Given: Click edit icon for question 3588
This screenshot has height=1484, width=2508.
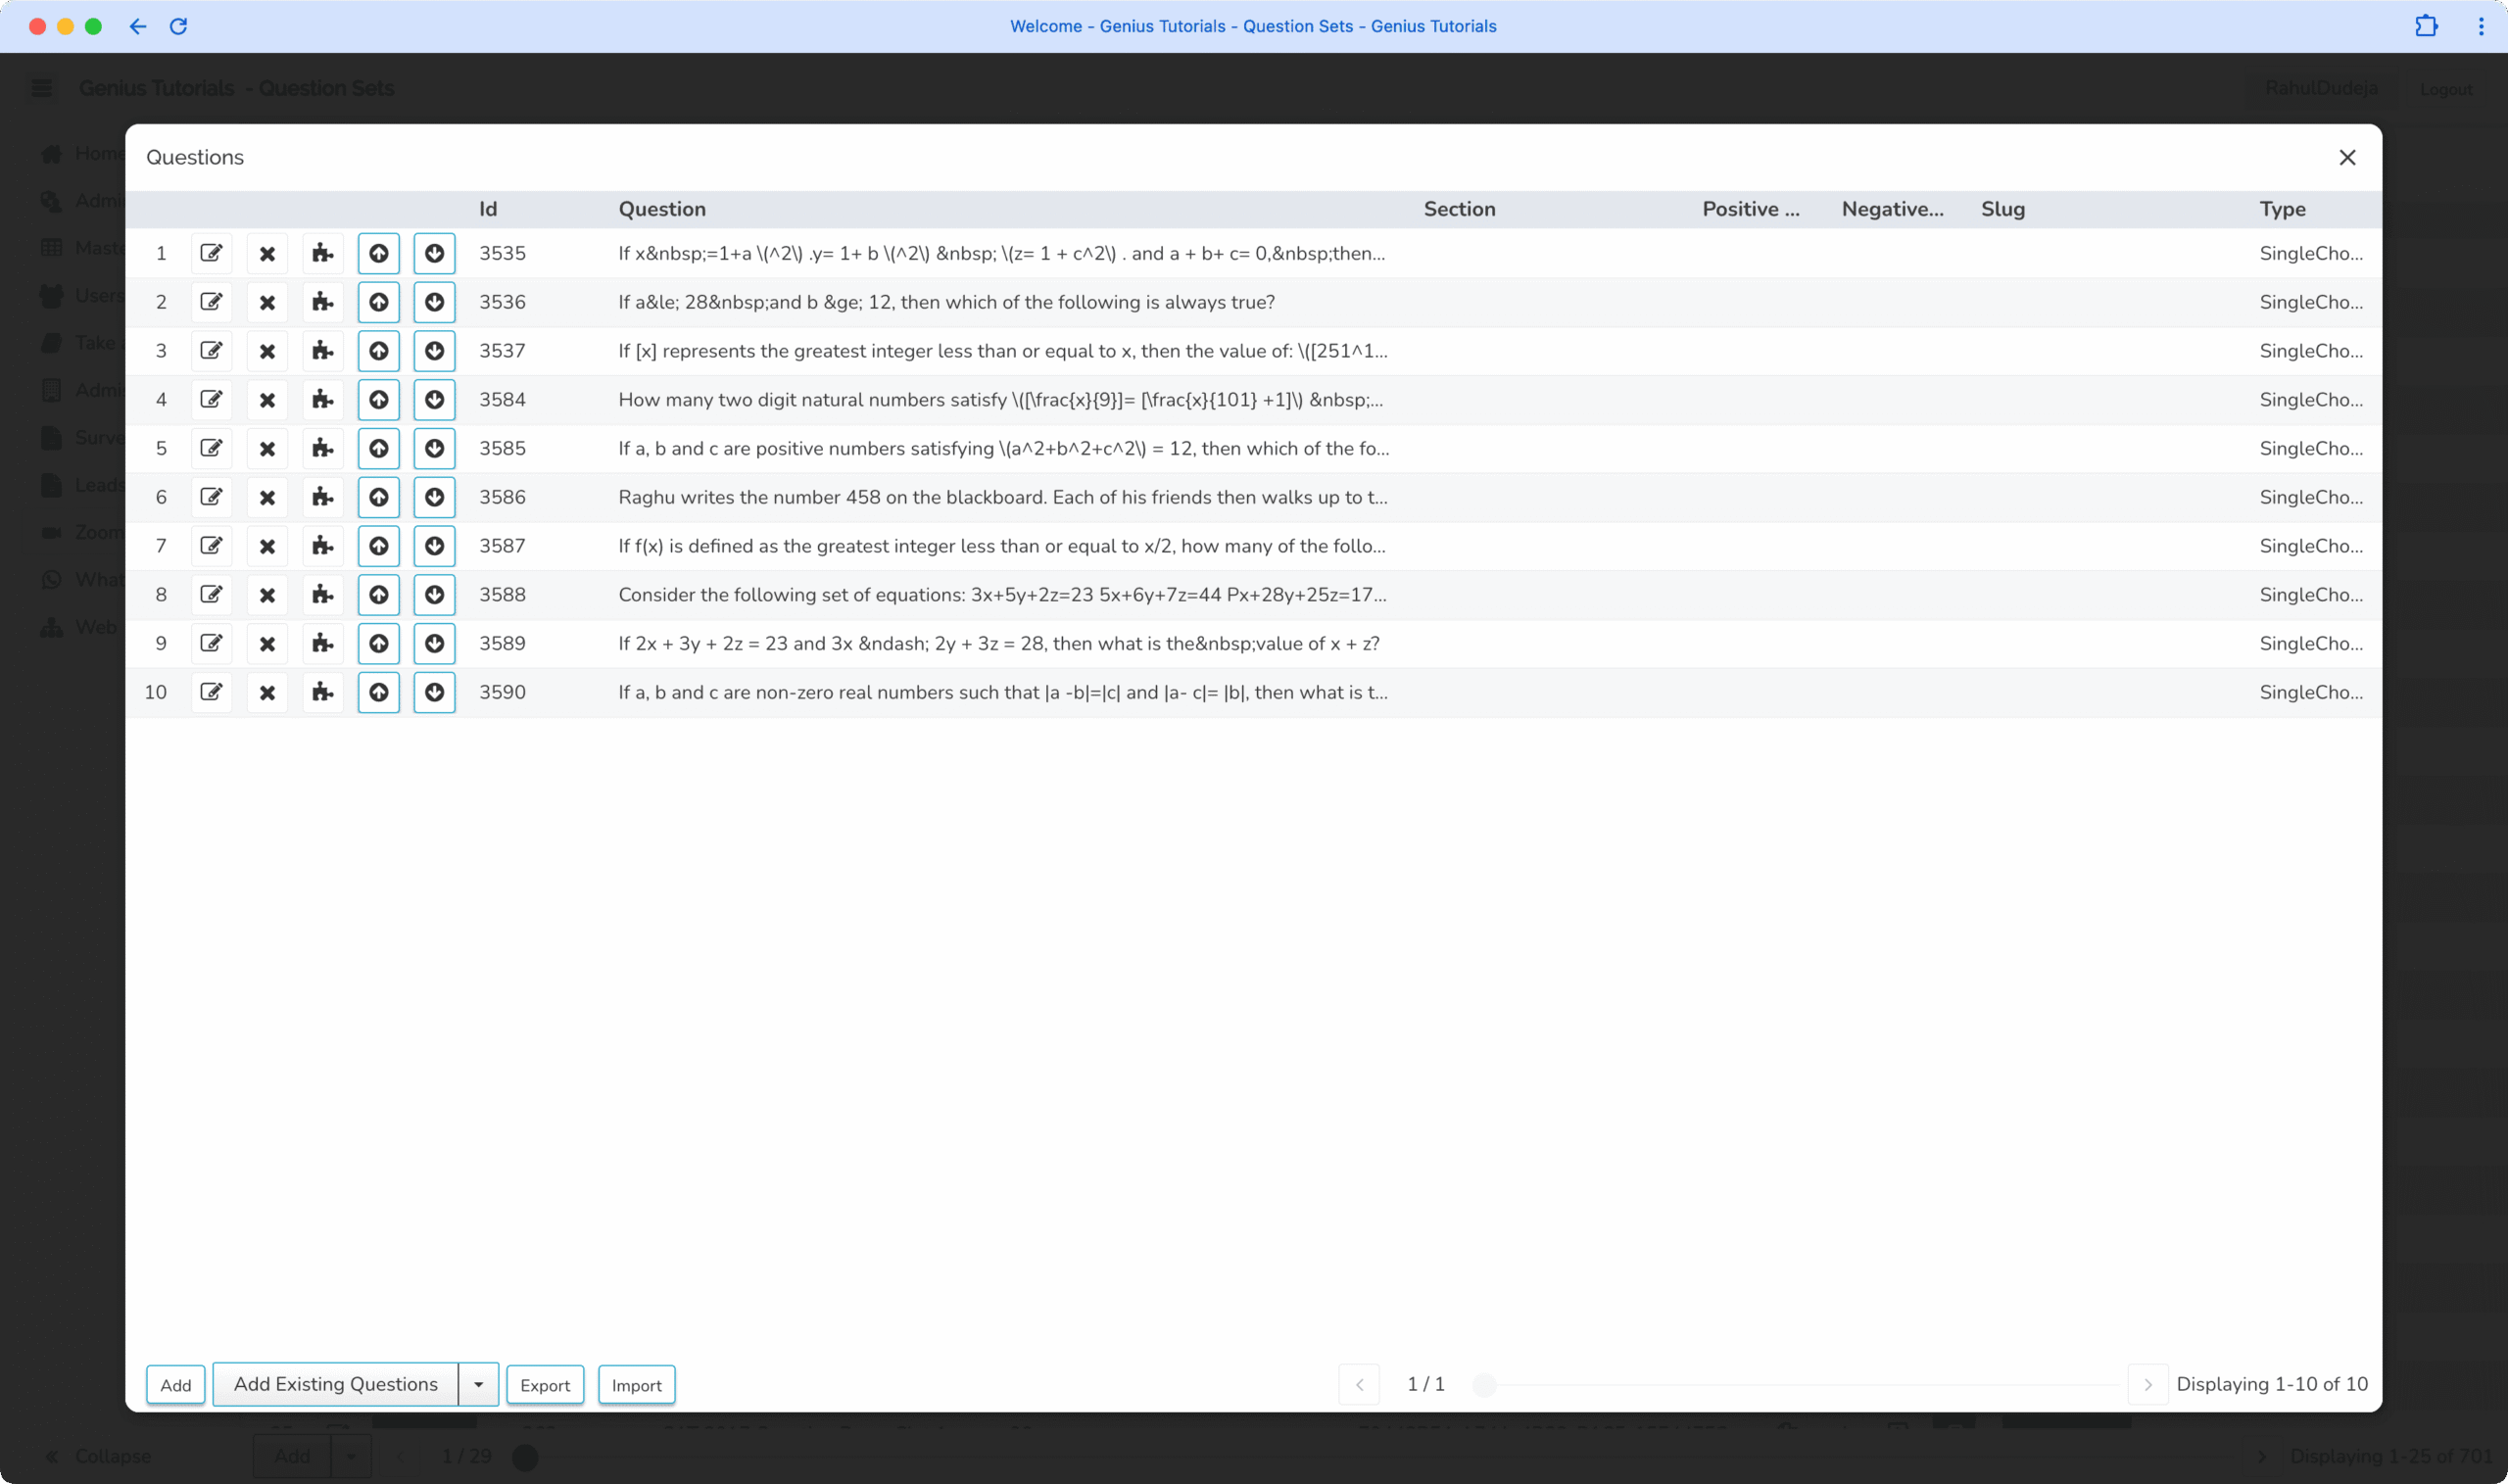Looking at the screenshot, I should [x=211, y=595].
